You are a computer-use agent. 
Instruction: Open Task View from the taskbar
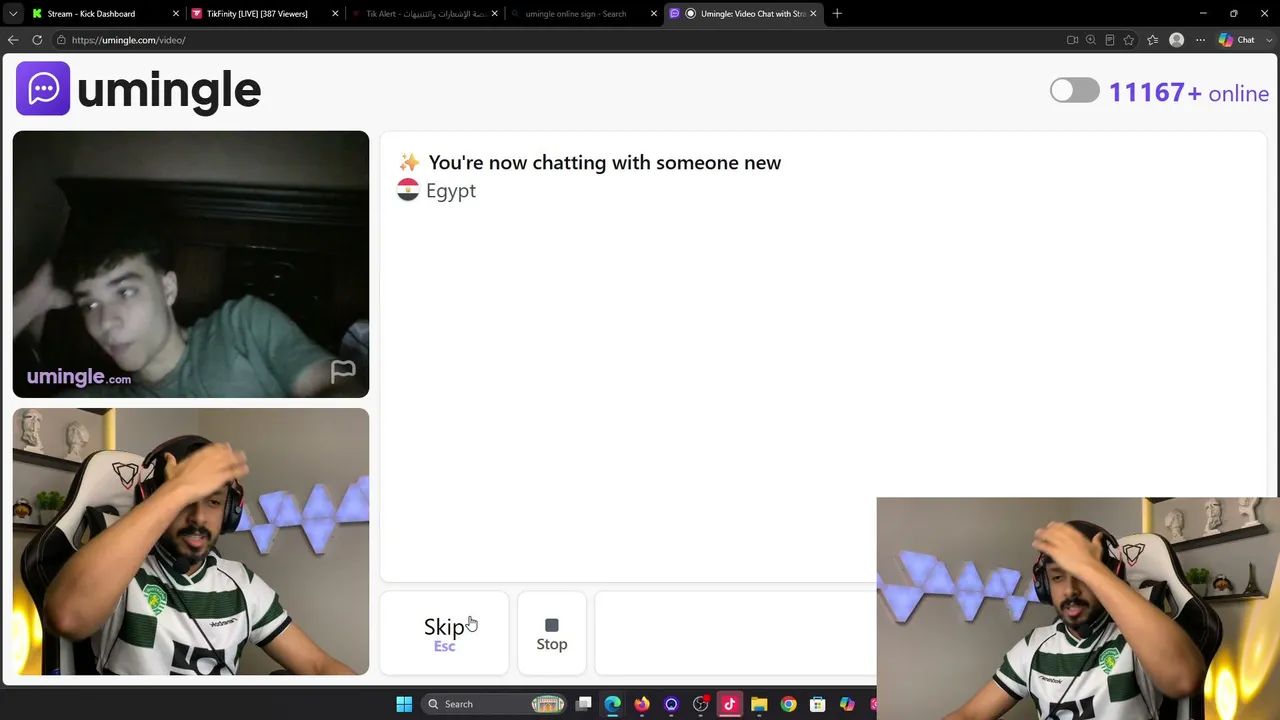(584, 704)
